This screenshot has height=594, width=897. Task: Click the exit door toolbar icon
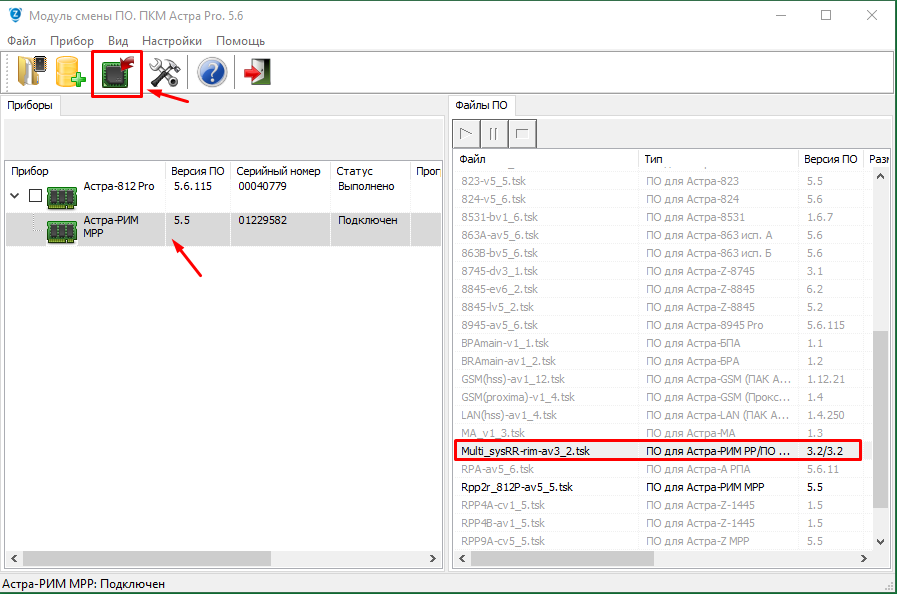click(258, 73)
